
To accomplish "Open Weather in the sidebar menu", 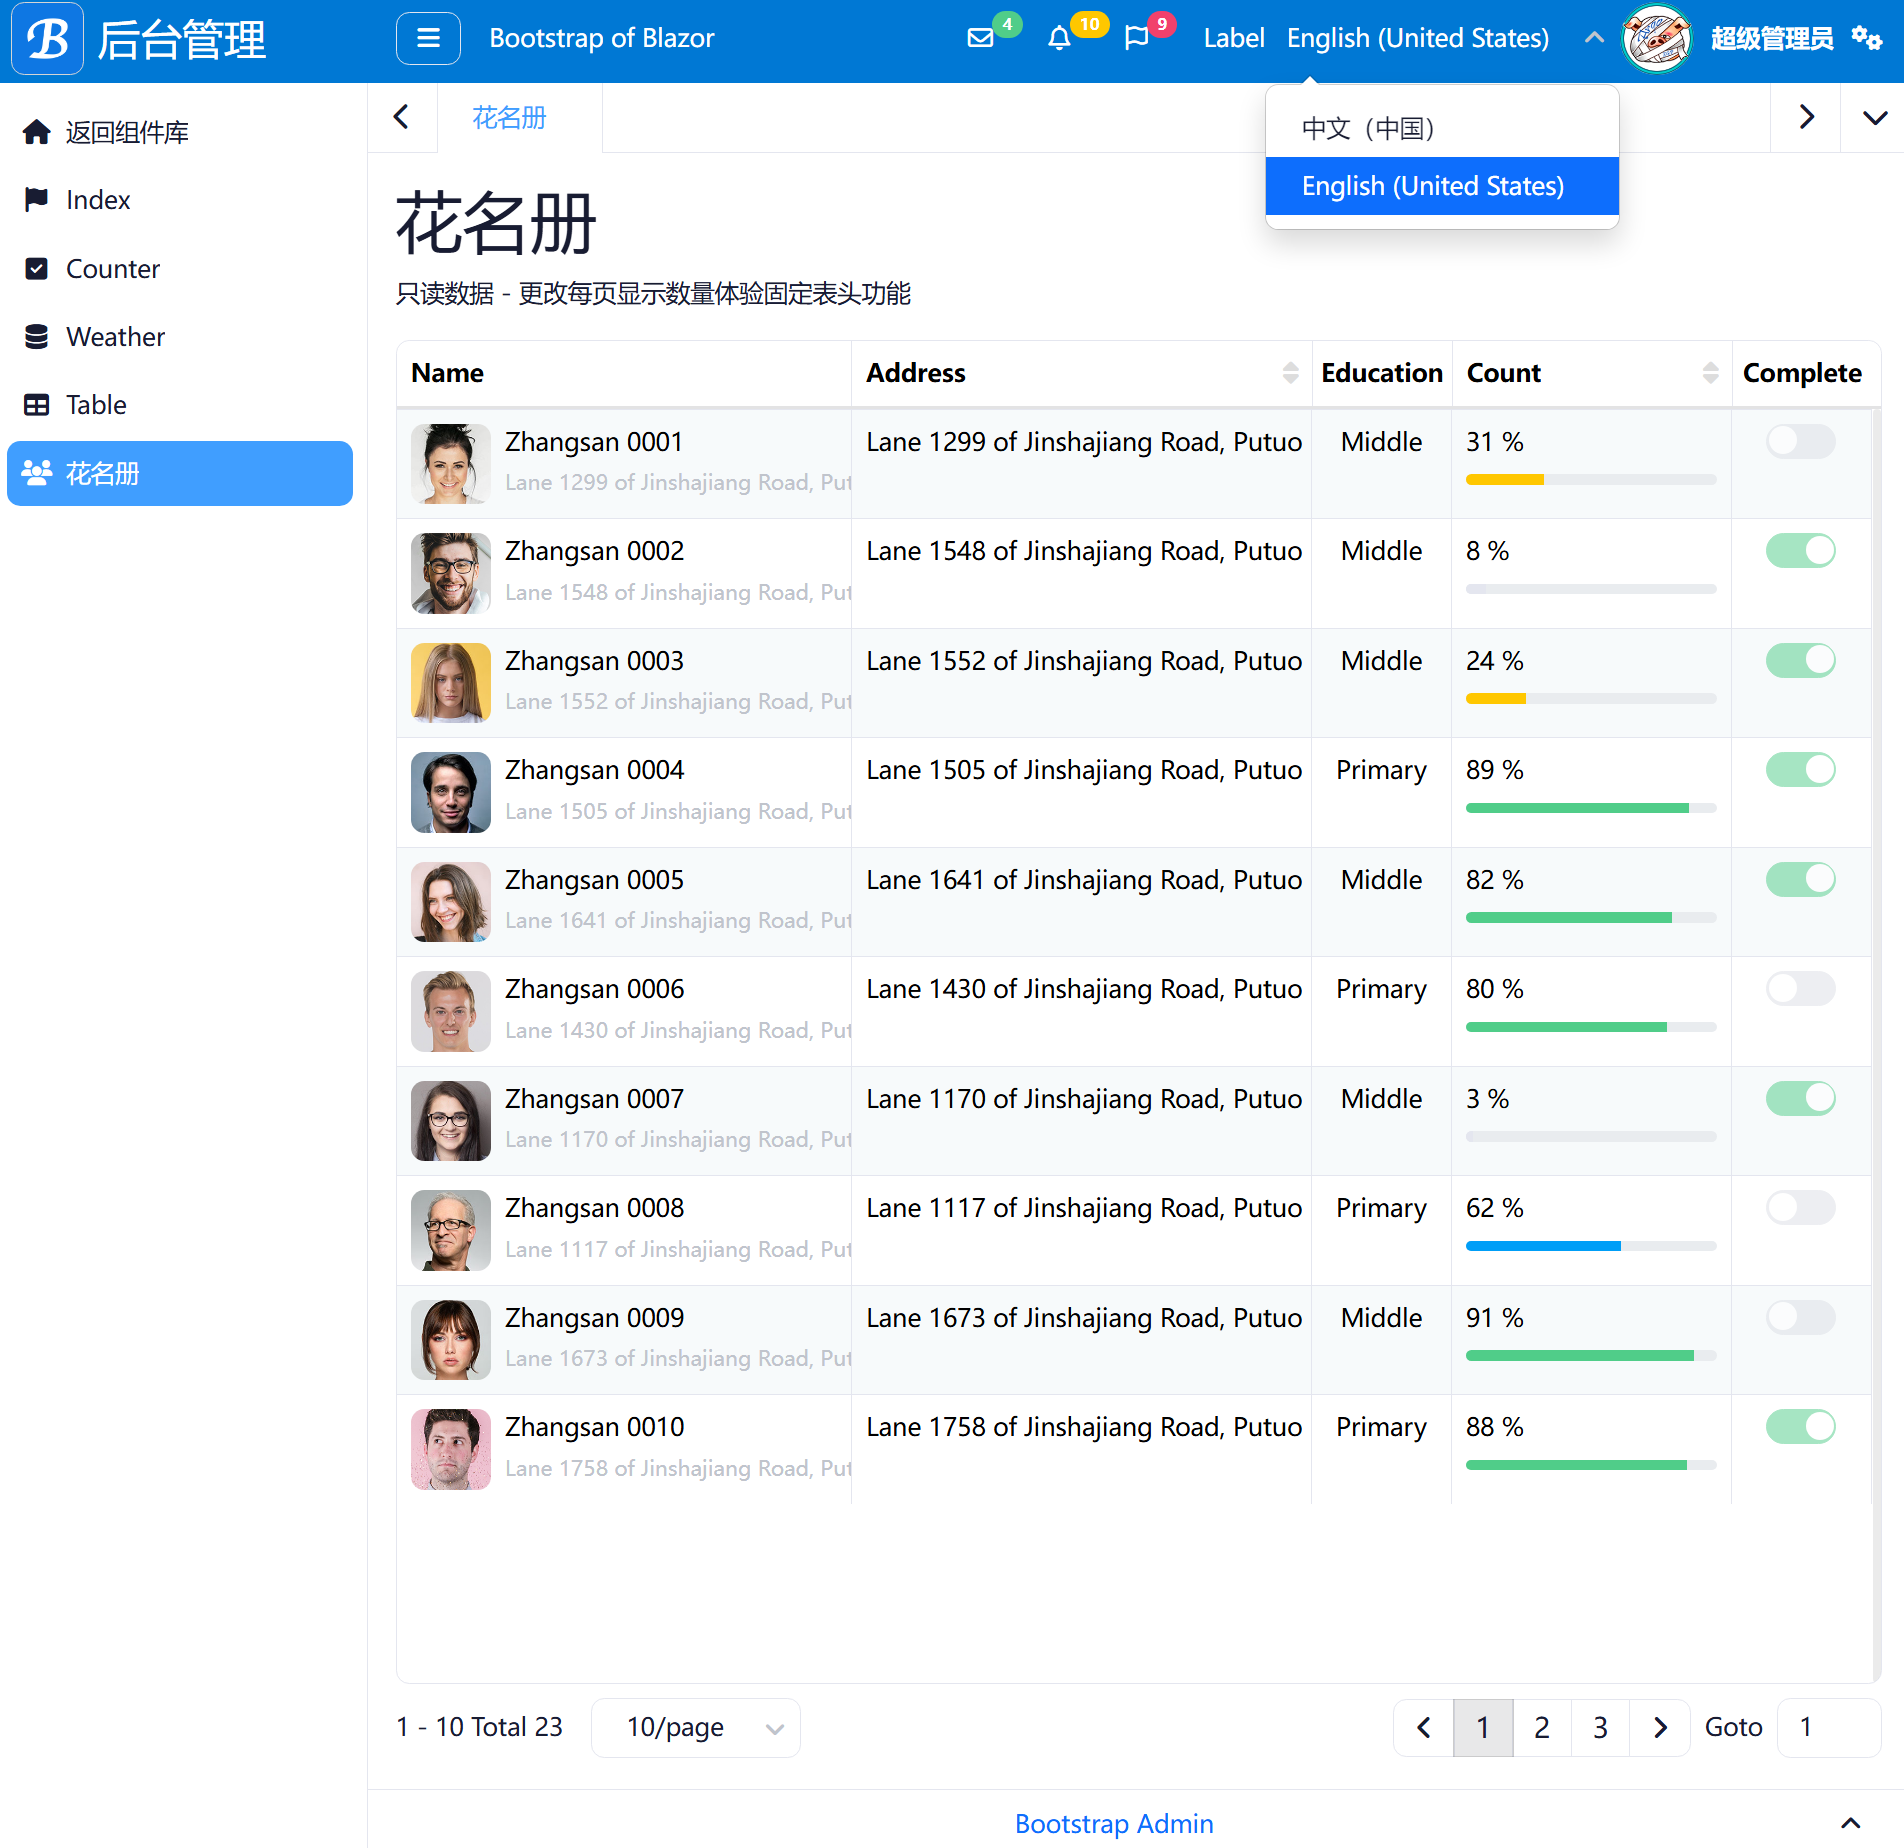I will click(115, 337).
